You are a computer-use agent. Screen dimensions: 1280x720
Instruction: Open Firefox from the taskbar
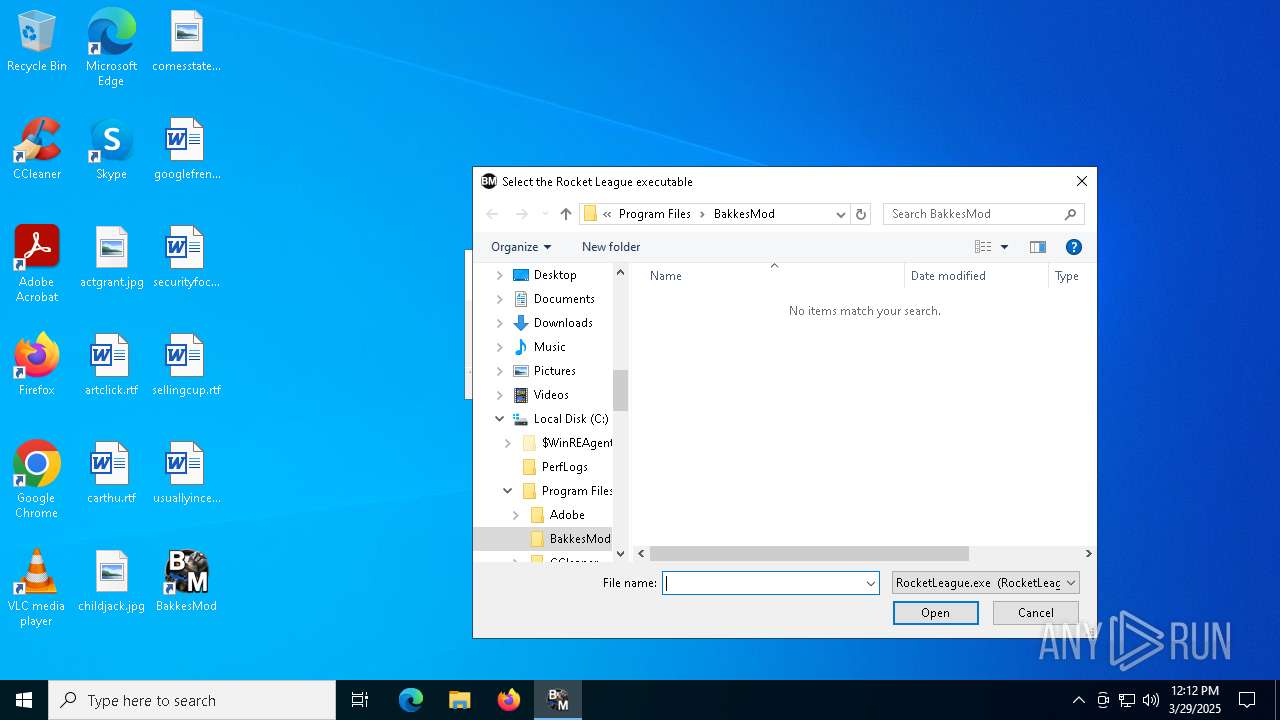[x=509, y=700]
